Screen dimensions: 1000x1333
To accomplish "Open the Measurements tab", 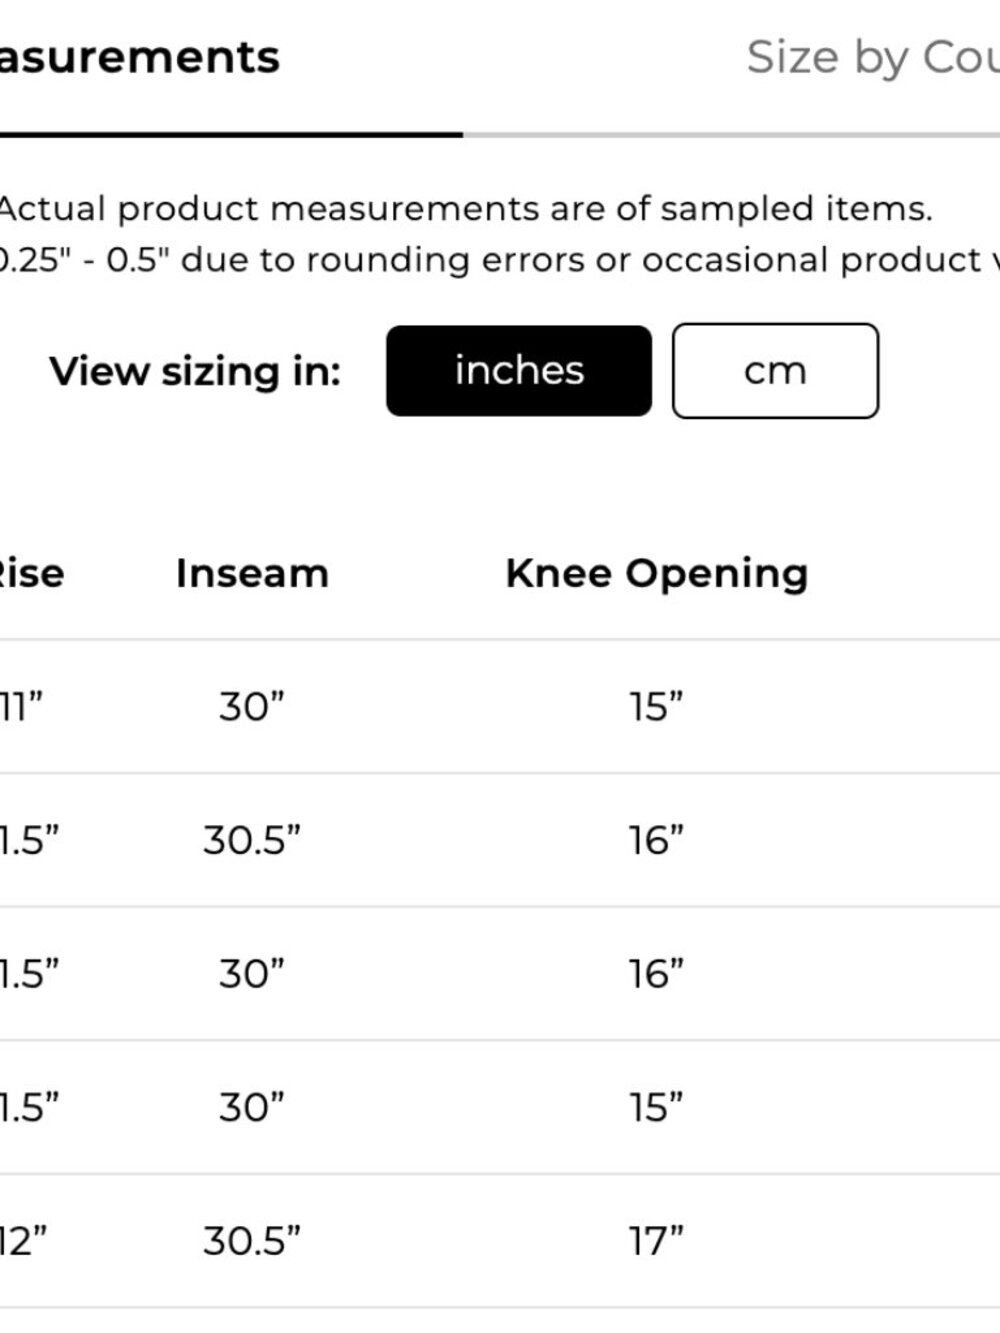I will (139, 58).
